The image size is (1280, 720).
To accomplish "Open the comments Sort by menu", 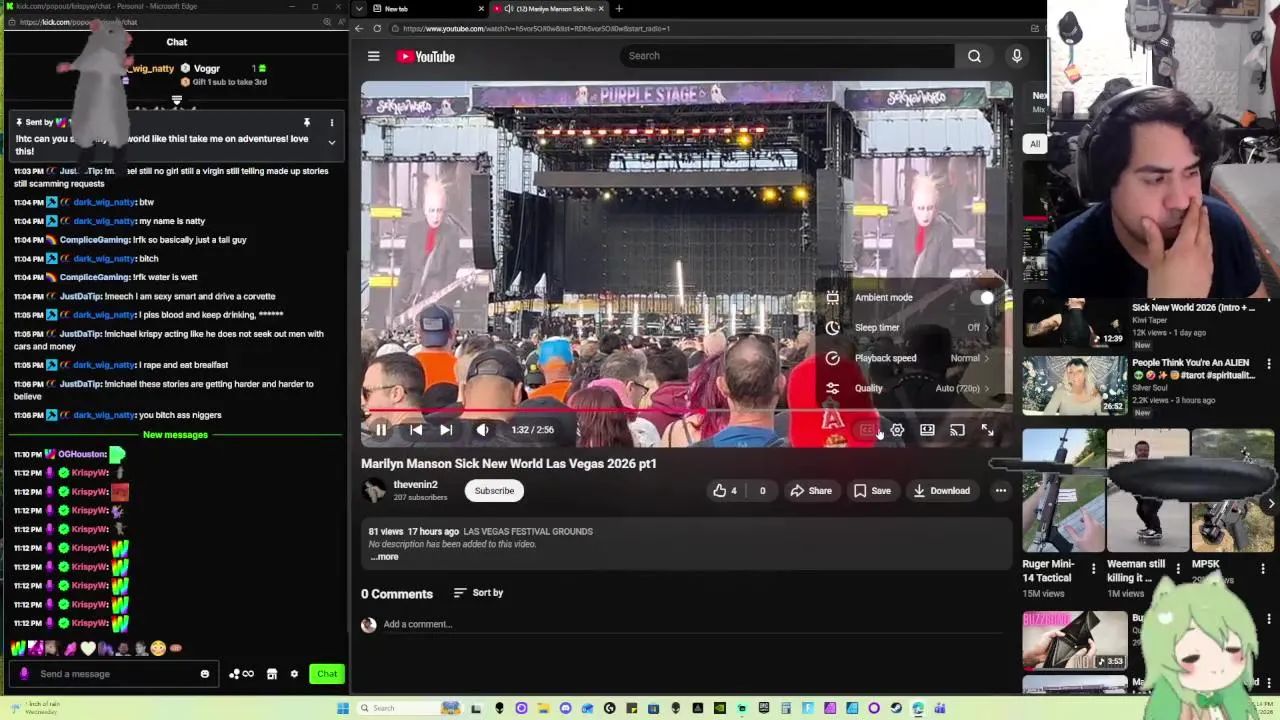I will point(478,593).
